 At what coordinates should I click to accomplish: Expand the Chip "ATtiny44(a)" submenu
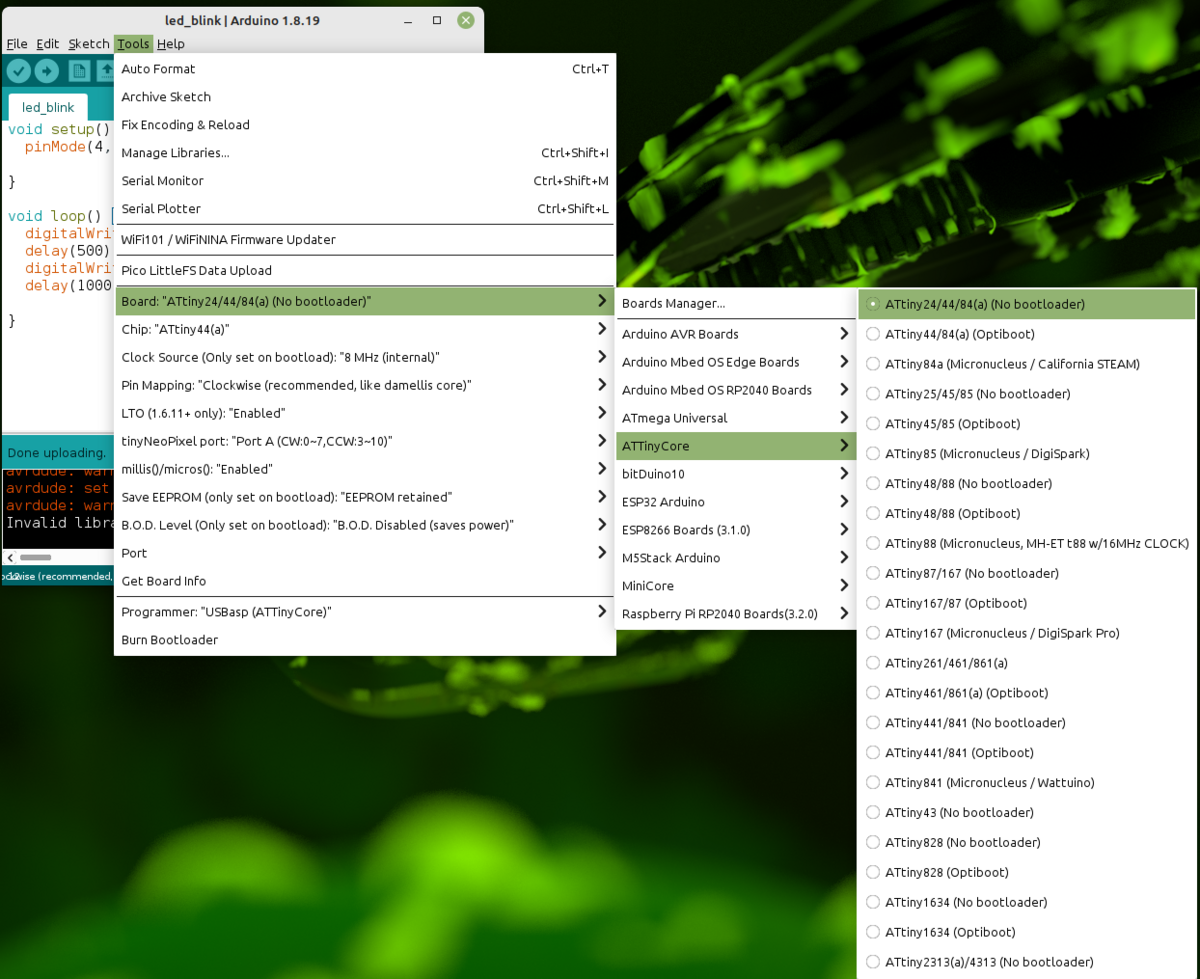pyautogui.click(x=365, y=329)
